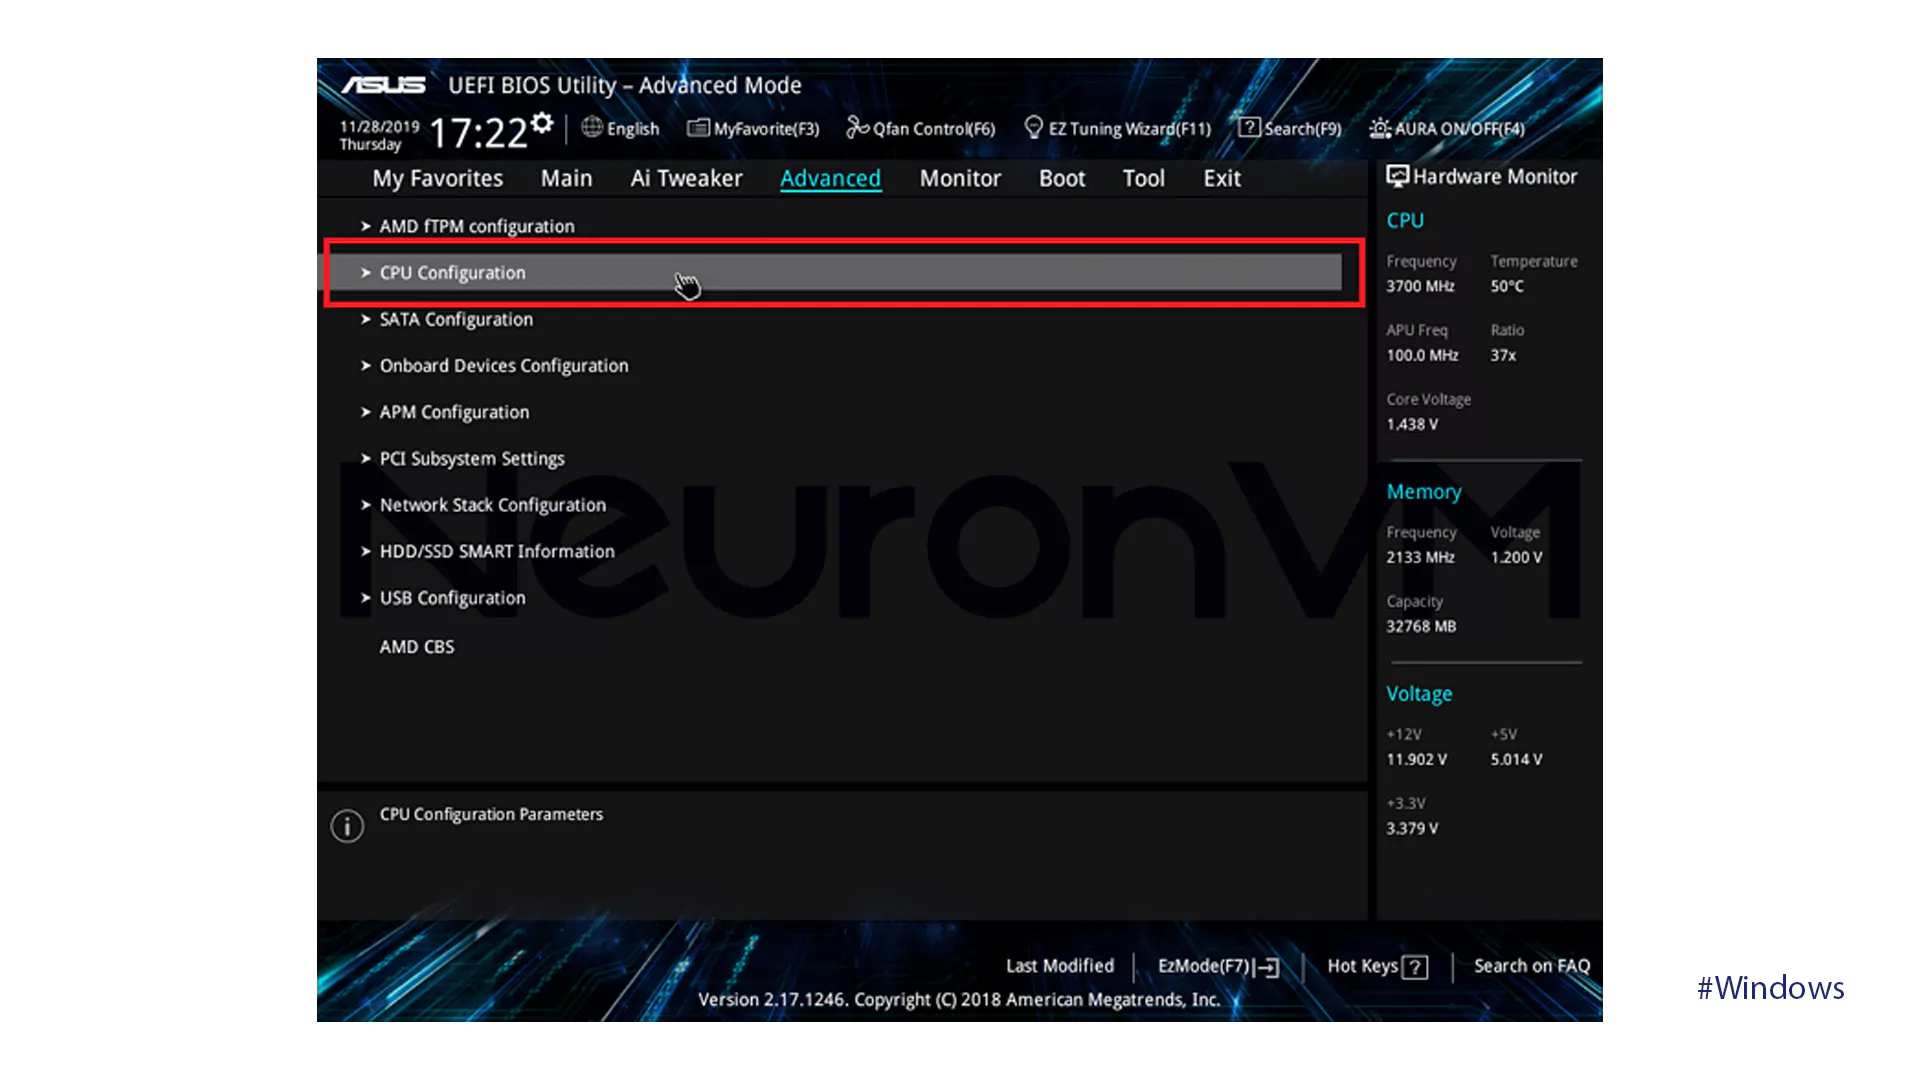Screen dimensions: 1920x1080
Task: Open PCI Subsystem Settings entry
Action: pos(472,459)
